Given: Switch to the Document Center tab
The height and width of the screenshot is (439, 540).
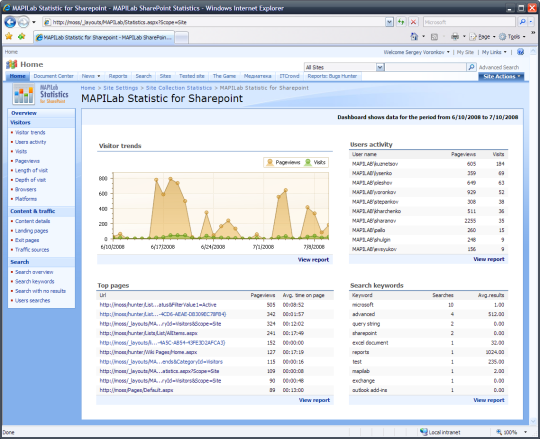Looking at the screenshot, I should [53, 76].
